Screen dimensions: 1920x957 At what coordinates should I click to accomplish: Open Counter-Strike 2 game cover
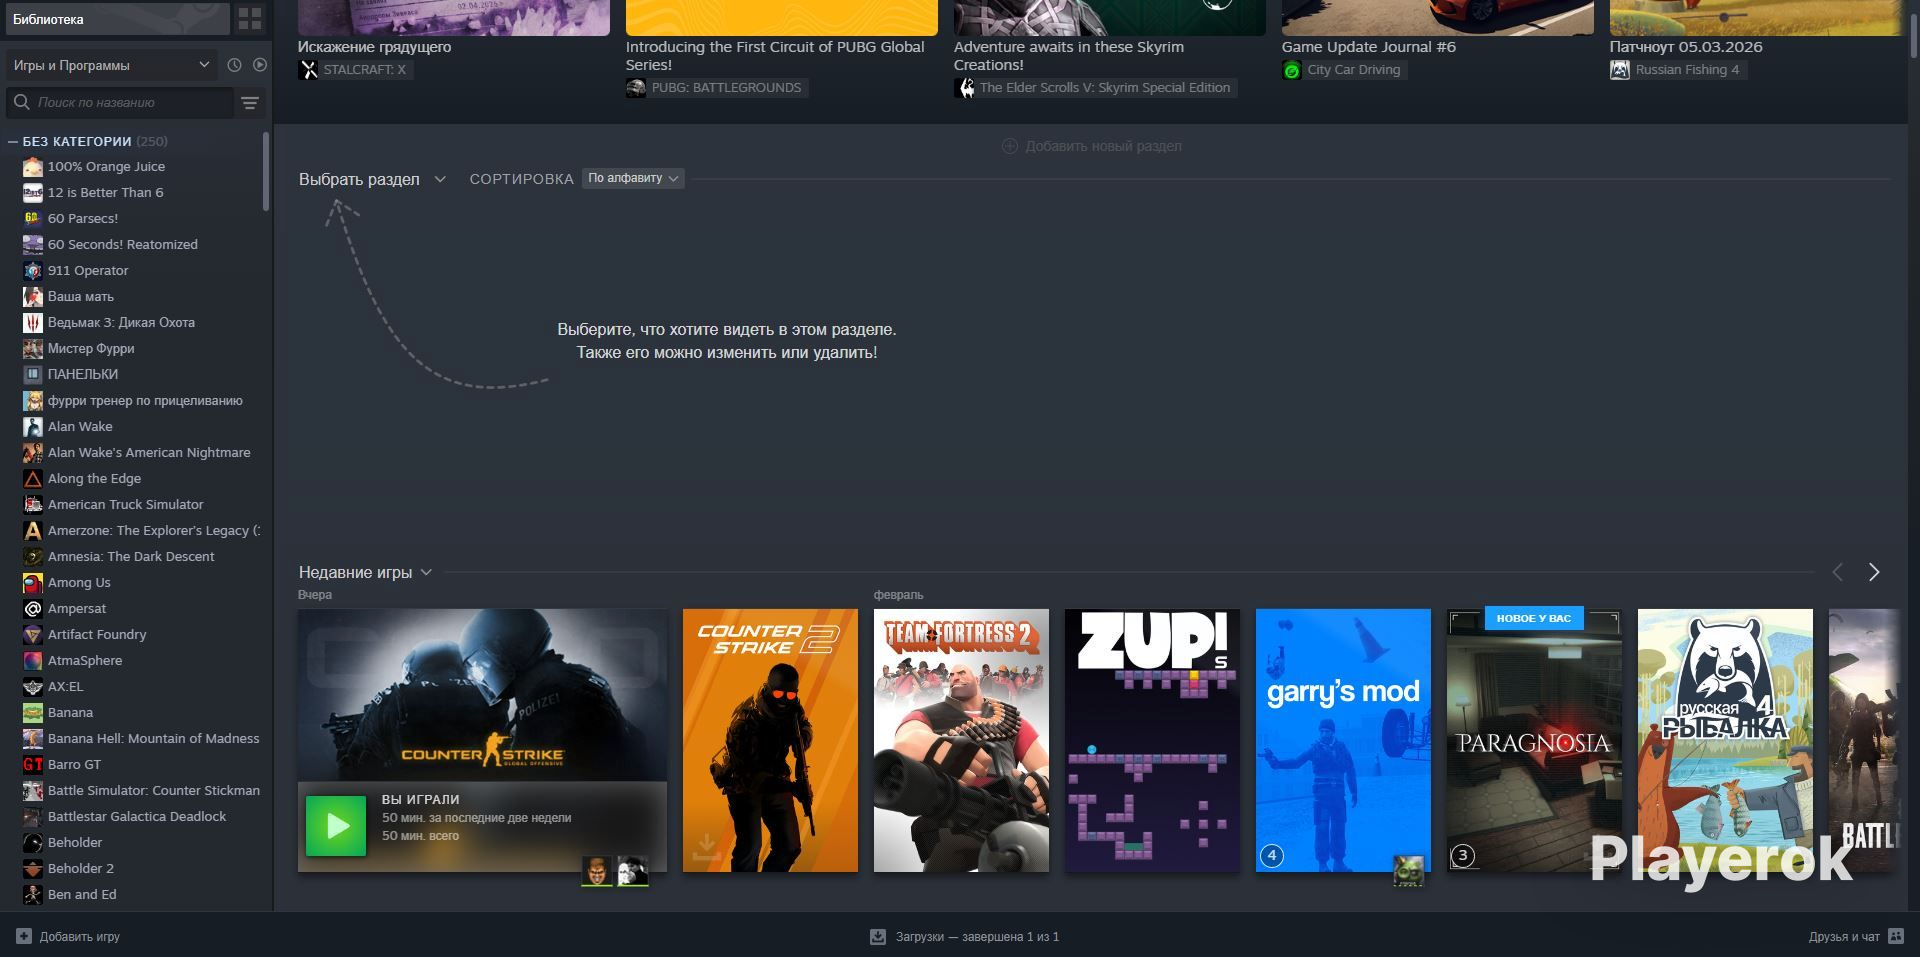click(770, 740)
